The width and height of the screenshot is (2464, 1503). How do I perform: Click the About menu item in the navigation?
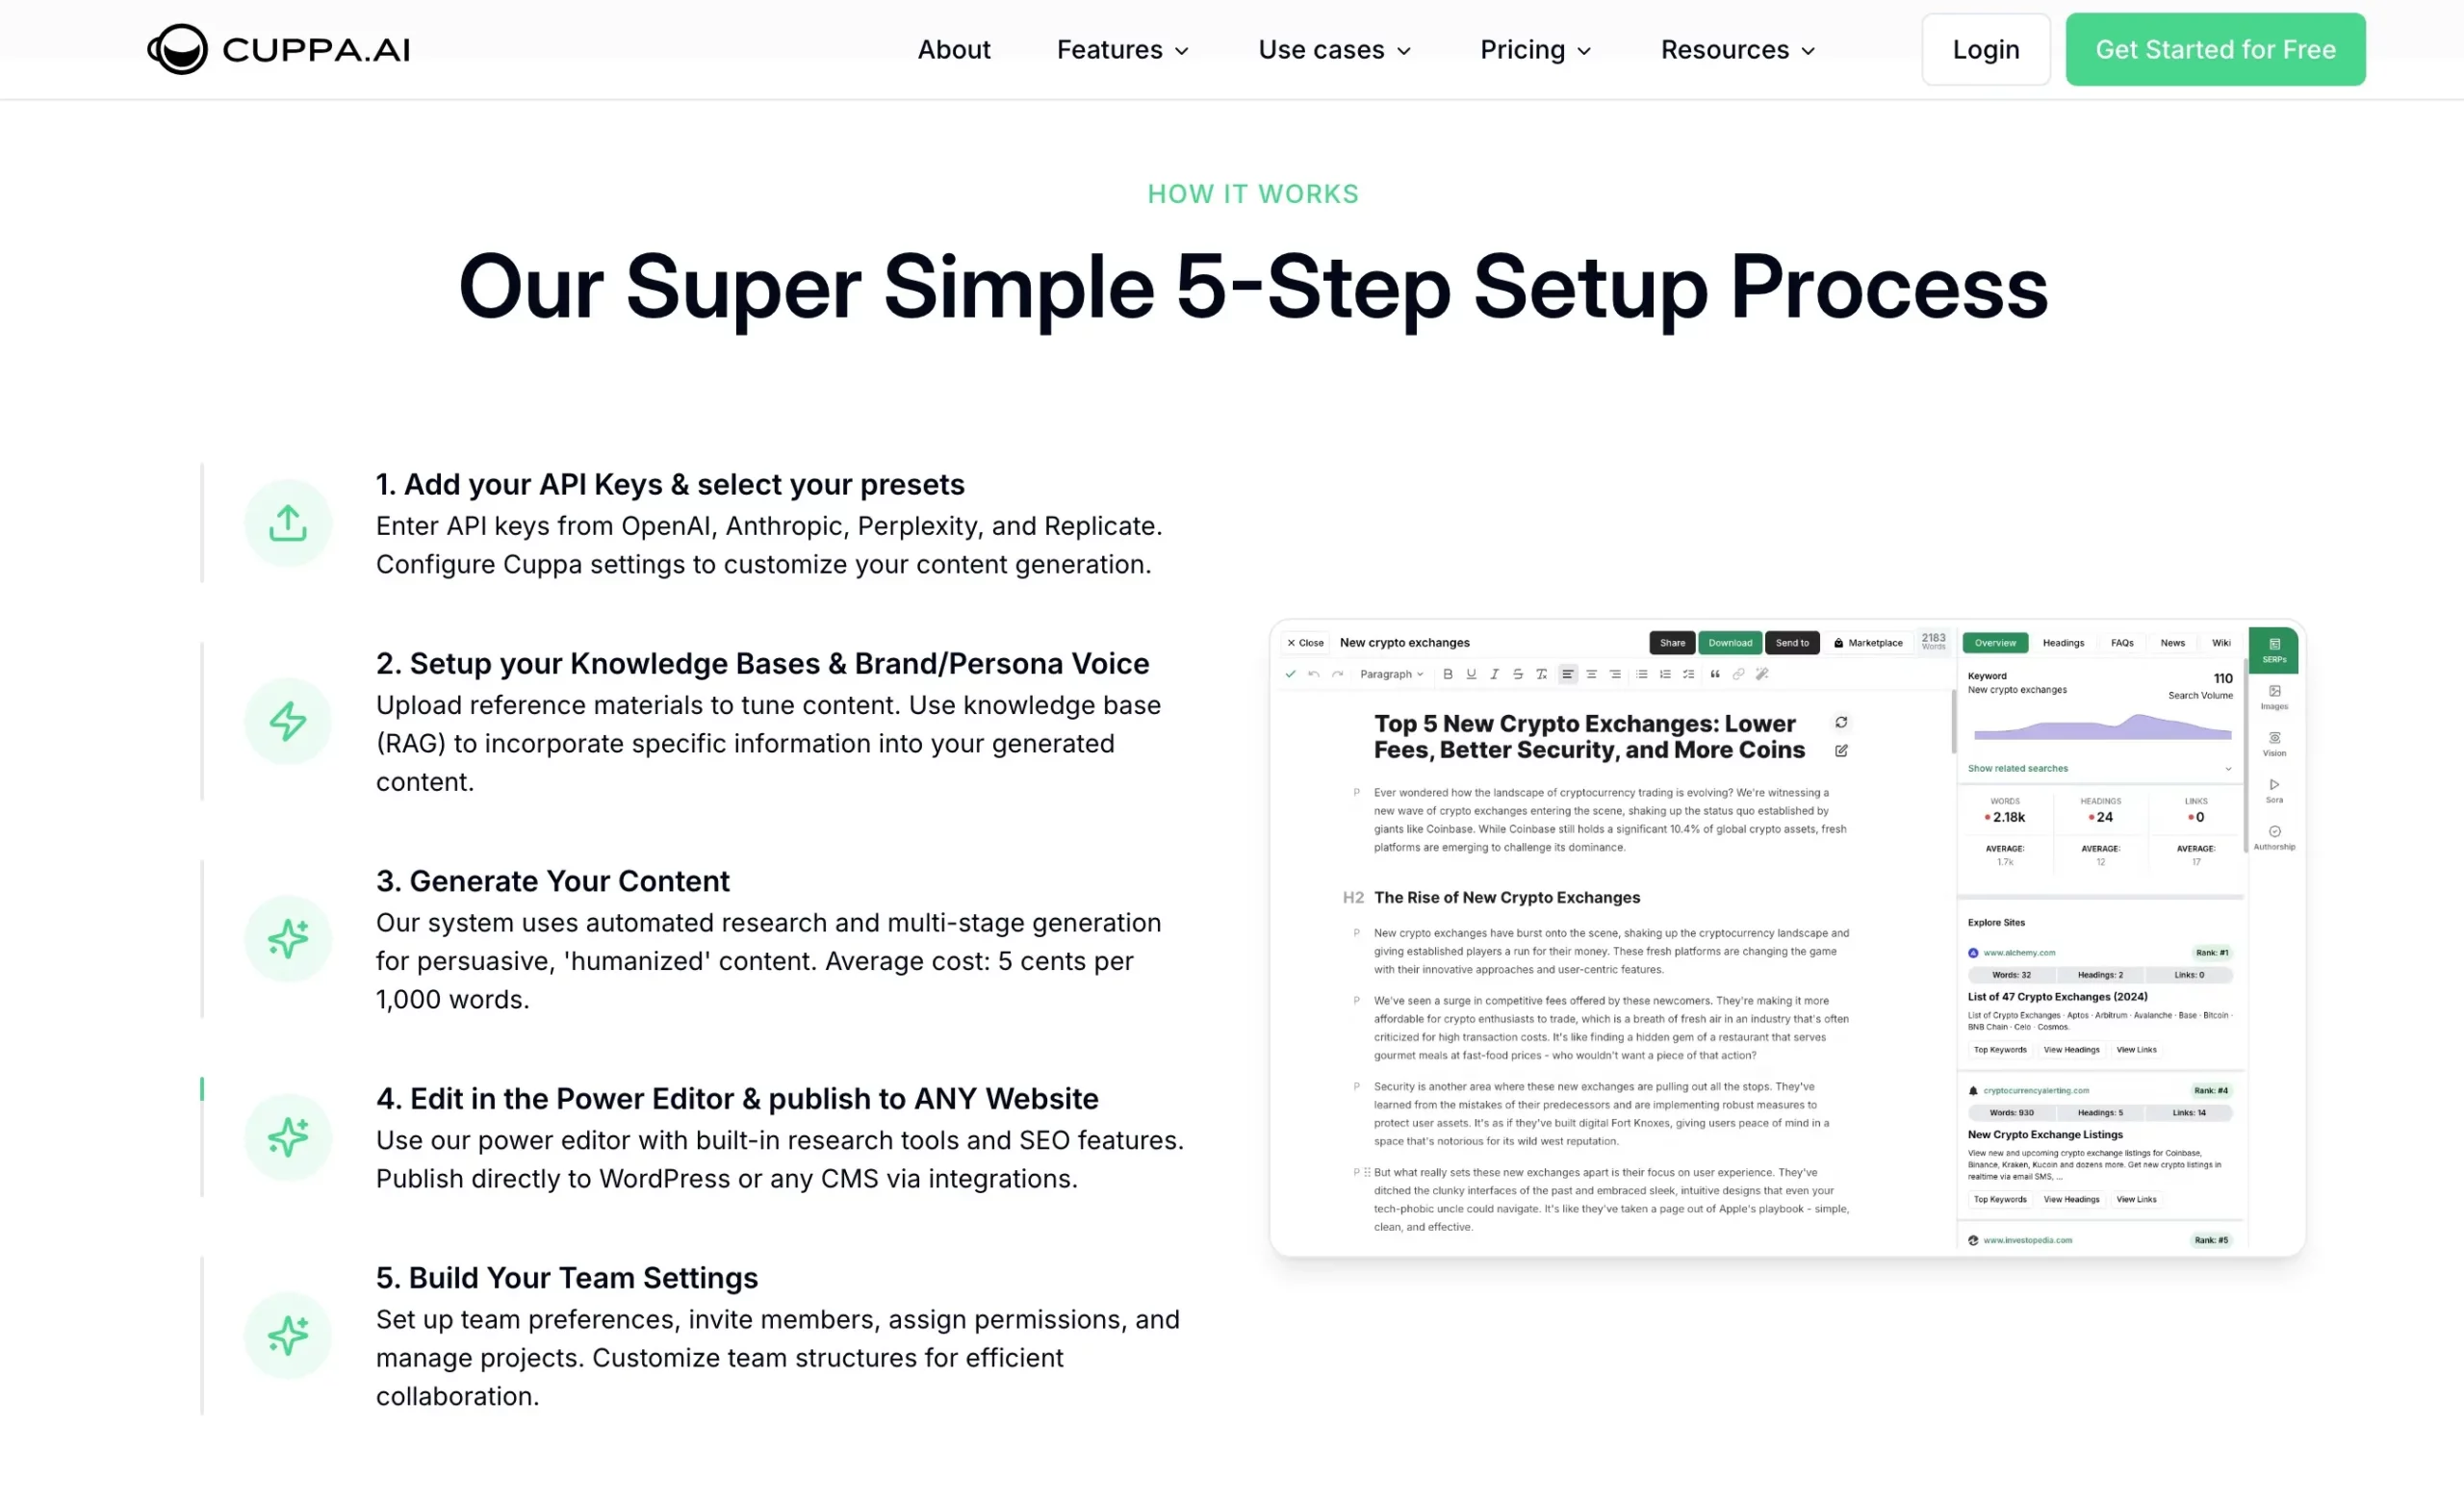[x=950, y=49]
